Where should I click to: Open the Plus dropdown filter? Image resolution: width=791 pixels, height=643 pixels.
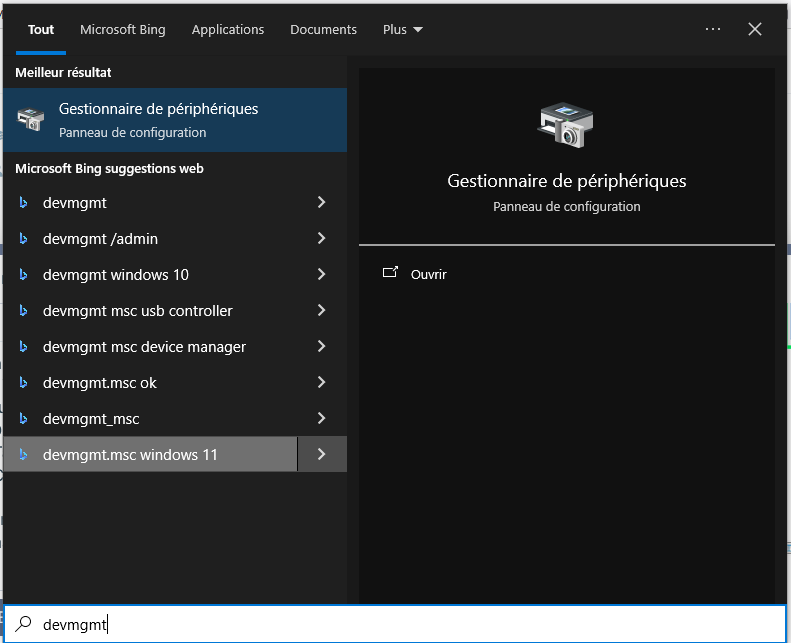[x=402, y=30]
